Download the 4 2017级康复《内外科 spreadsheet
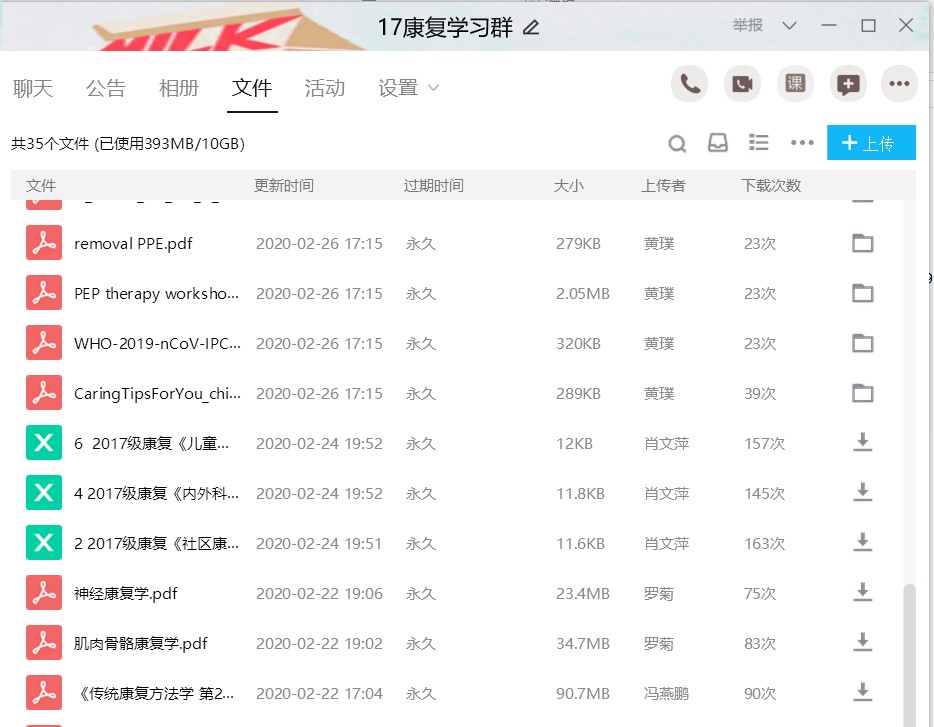Image resolution: width=934 pixels, height=727 pixels. [x=862, y=492]
